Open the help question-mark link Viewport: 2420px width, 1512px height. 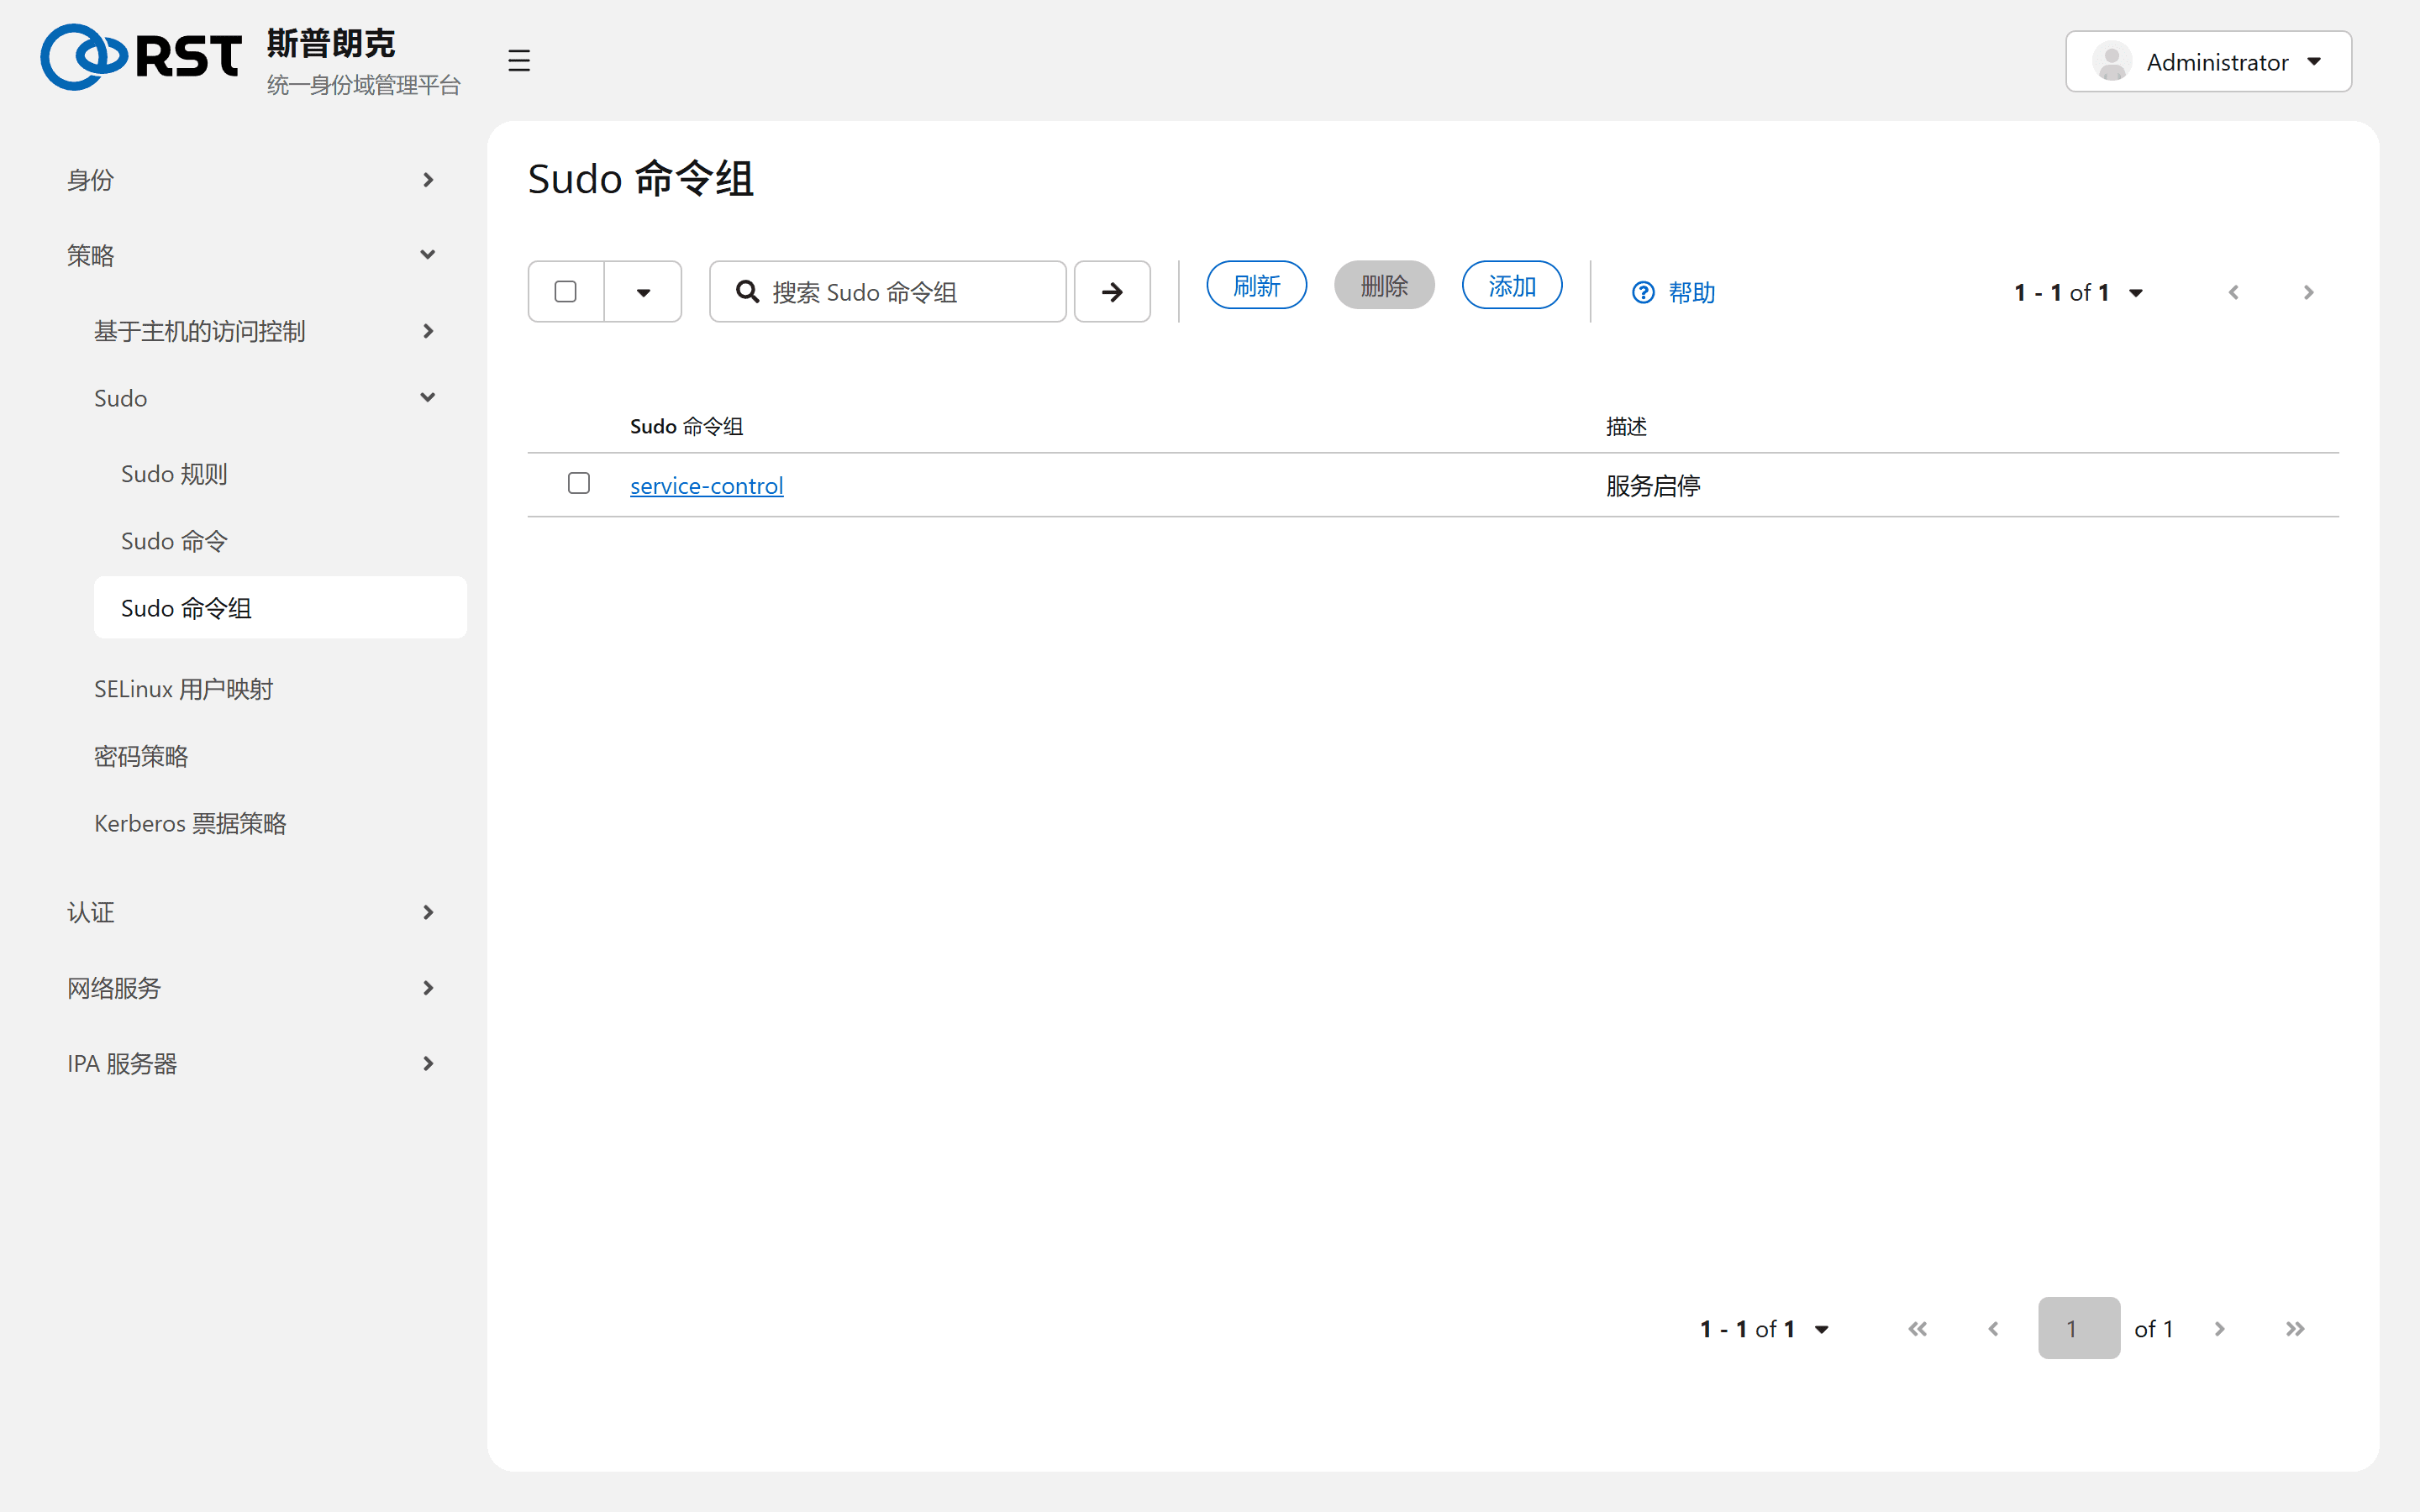point(1673,292)
